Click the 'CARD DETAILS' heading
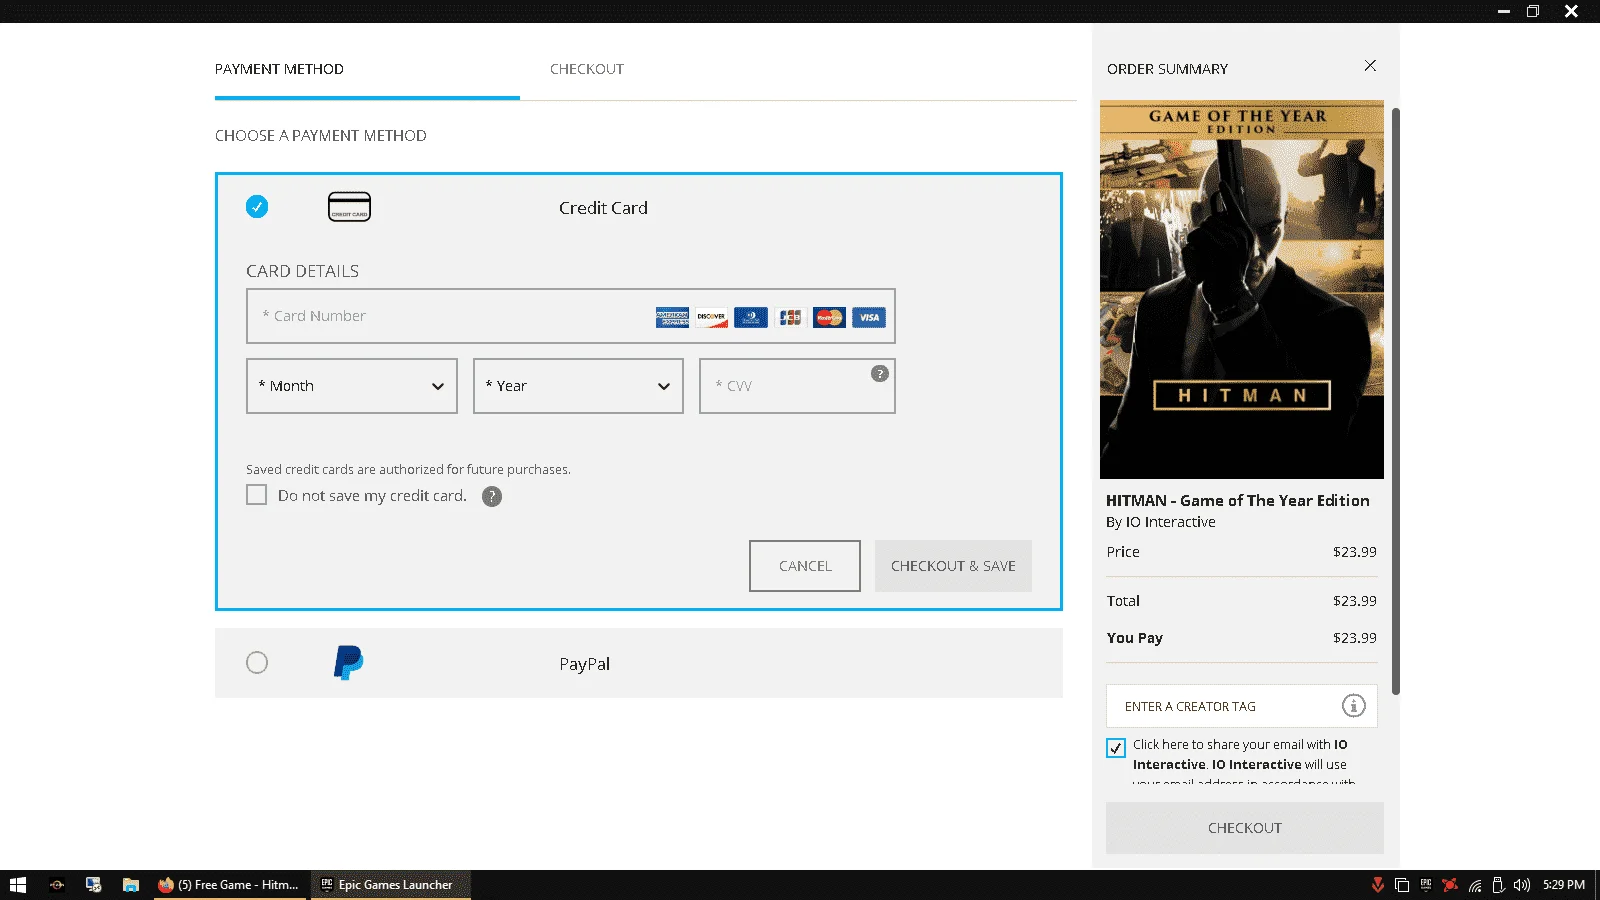 click(x=302, y=271)
